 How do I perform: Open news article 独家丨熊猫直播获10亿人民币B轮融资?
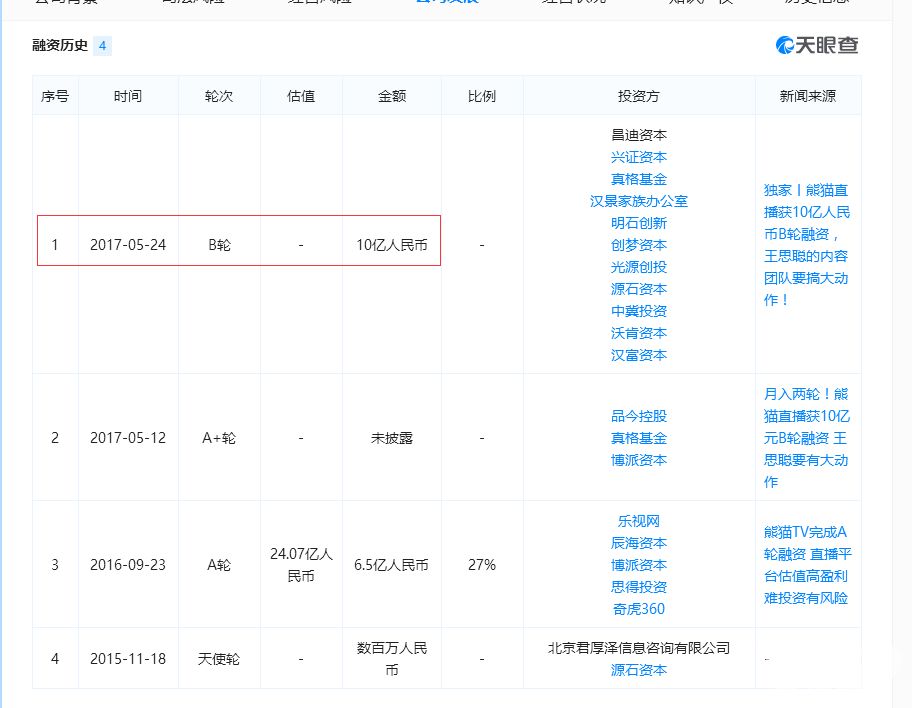click(x=806, y=245)
